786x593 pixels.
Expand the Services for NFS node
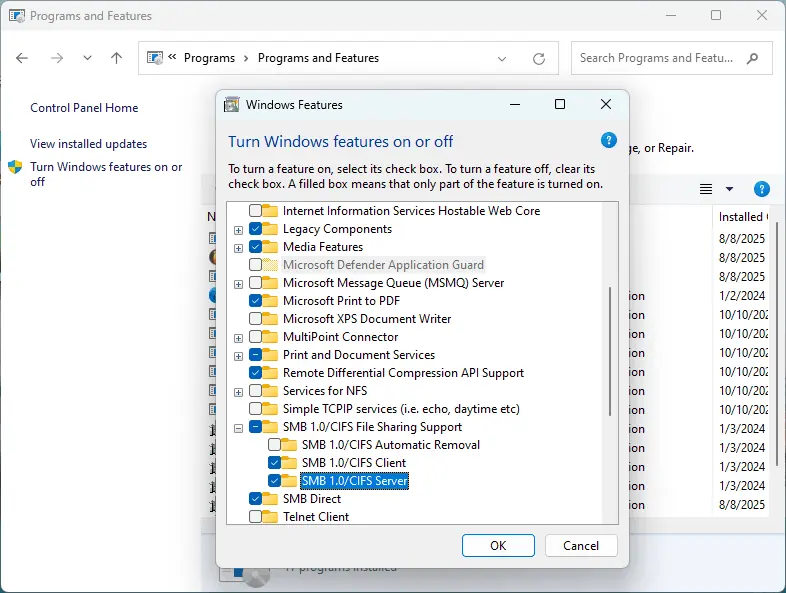[x=239, y=392]
